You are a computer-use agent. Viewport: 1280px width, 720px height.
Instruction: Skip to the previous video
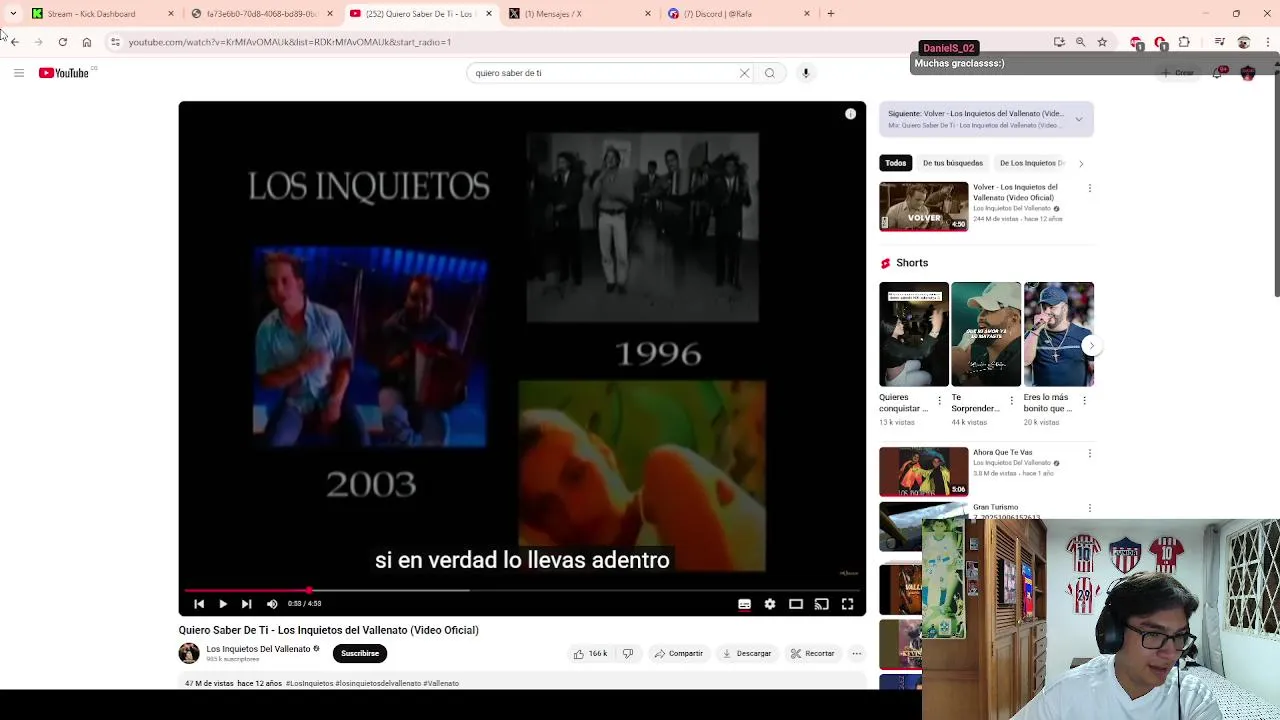tap(199, 604)
